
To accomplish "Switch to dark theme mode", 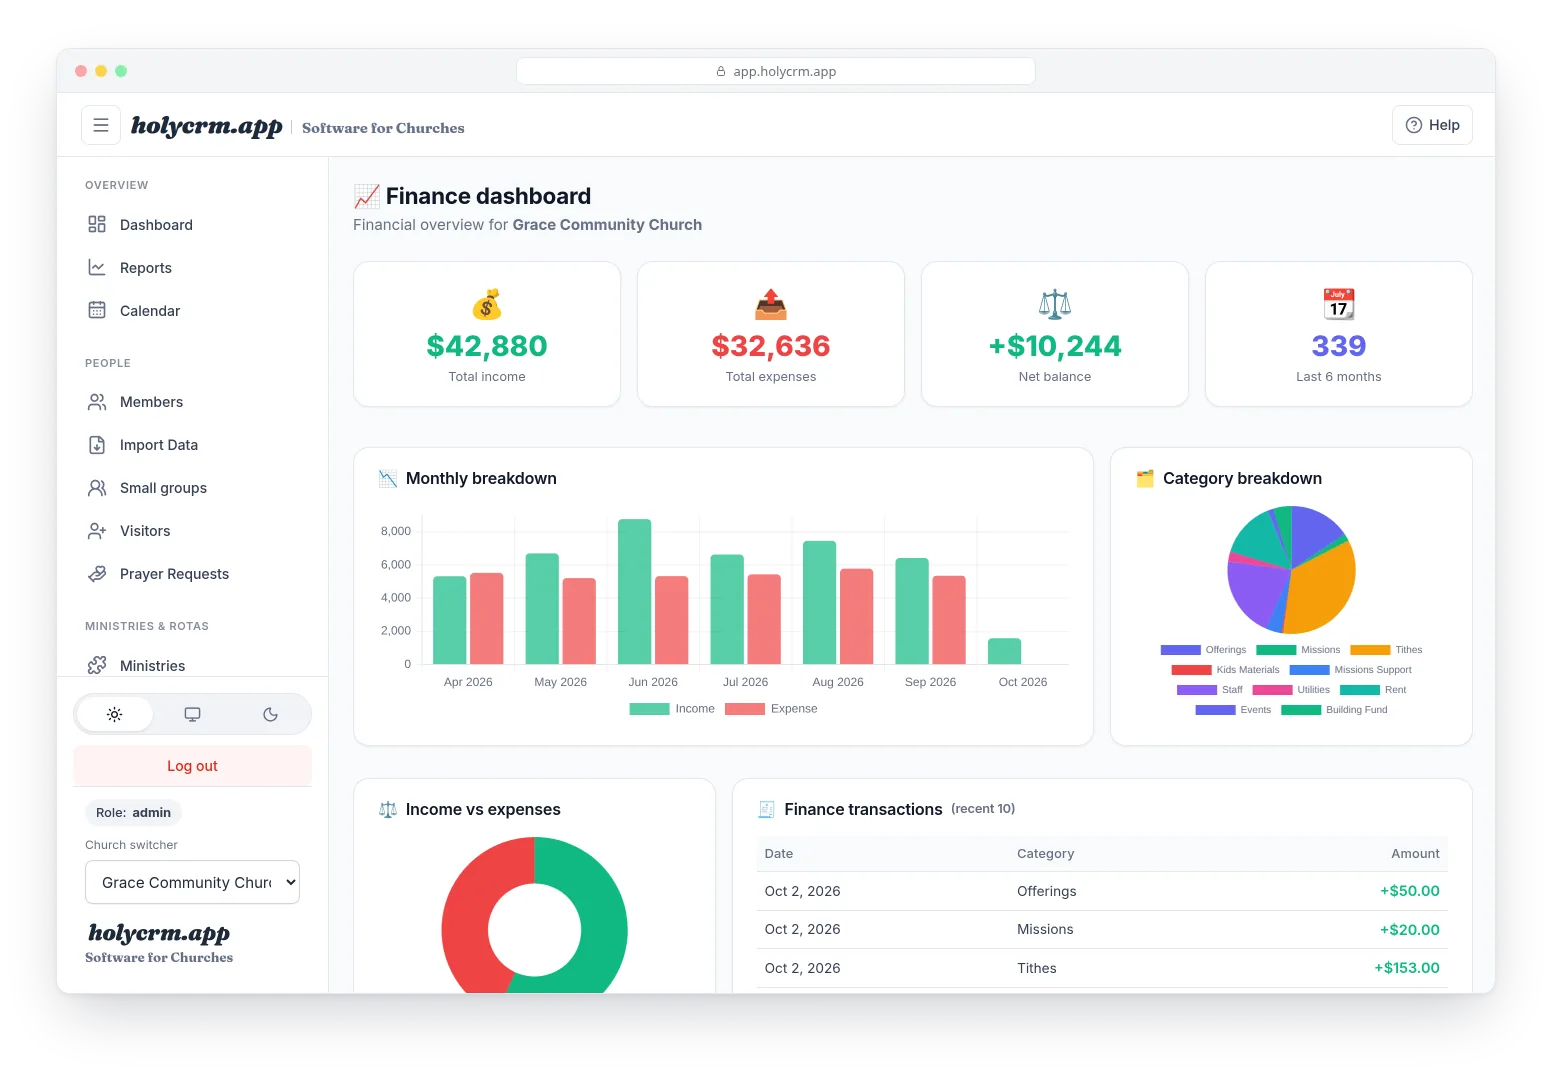I will click(270, 714).
